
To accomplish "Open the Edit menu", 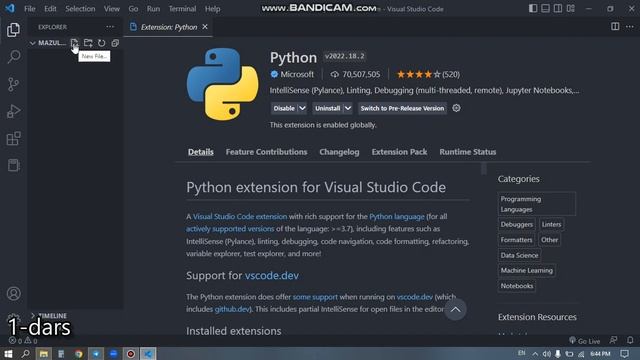I will point(50,9).
